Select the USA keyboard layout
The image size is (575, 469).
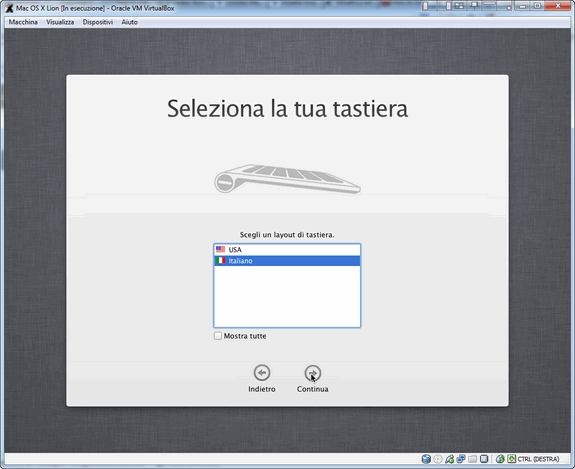287,250
